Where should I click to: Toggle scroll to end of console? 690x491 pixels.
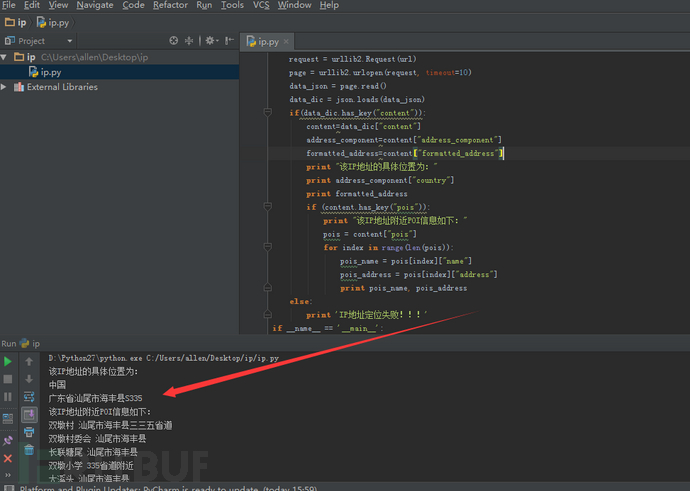[x=29, y=414]
